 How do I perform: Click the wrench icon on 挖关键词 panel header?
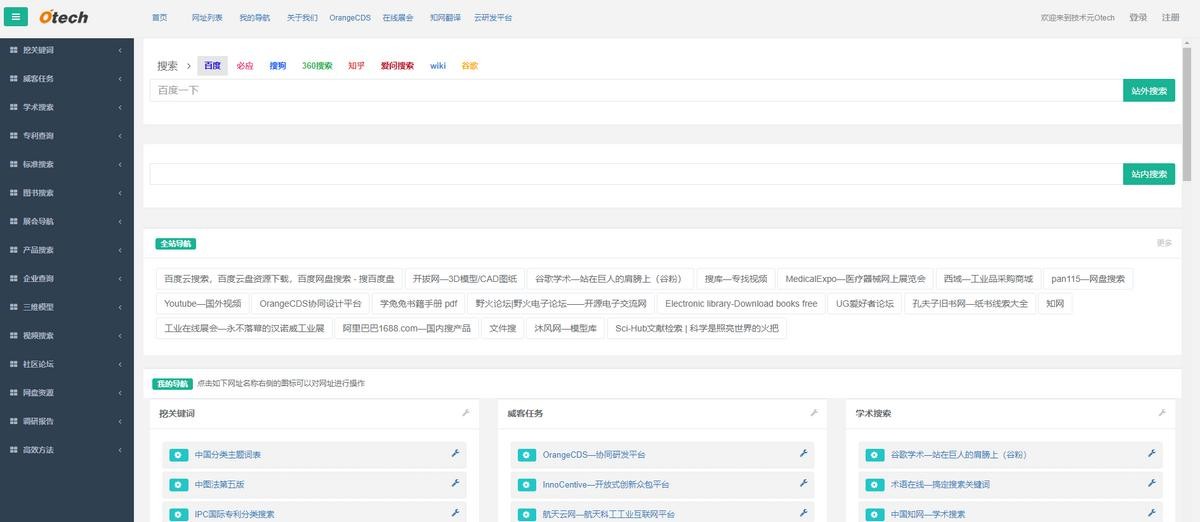pos(465,413)
